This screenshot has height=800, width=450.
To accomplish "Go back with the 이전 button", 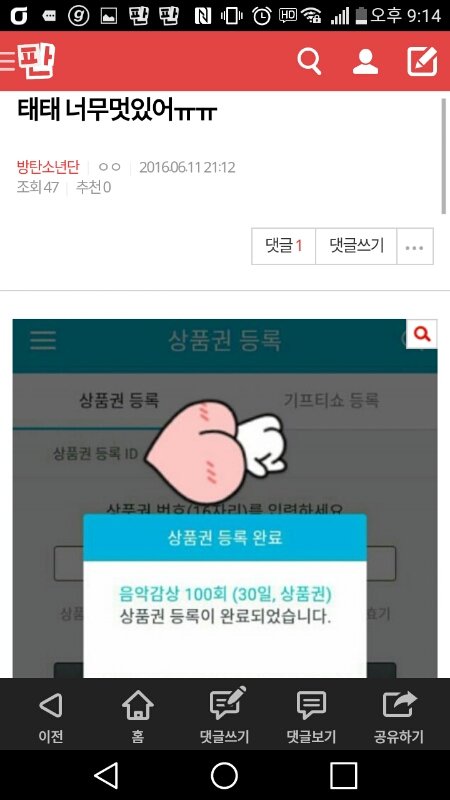I will pyautogui.click(x=51, y=715).
